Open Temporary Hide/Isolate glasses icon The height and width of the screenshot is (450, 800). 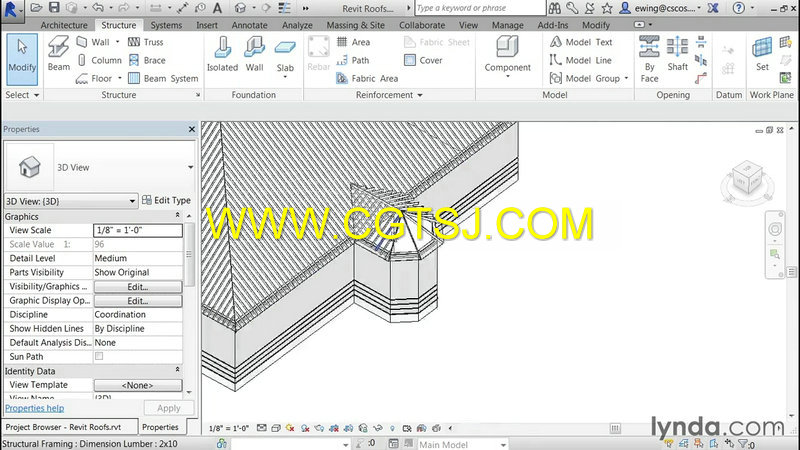[378, 428]
